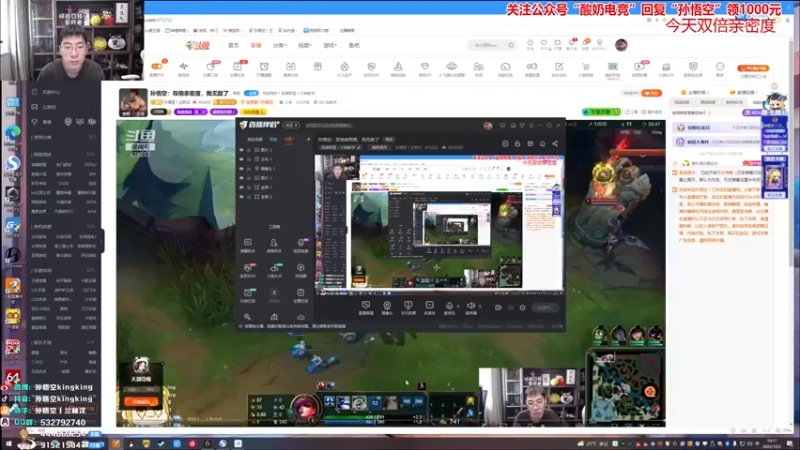Click the start streaming button in companion bottom bar
This screenshot has height=450, width=800.
pyautogui.click(x=545, y=308)
